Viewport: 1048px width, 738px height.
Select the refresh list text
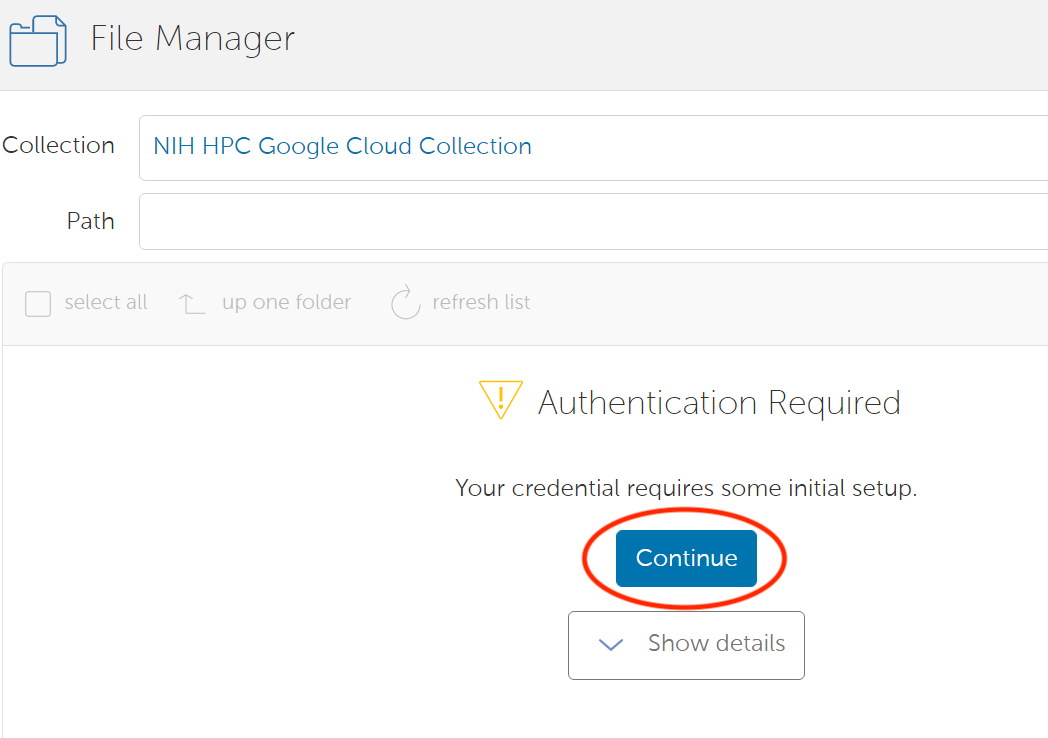481,303
